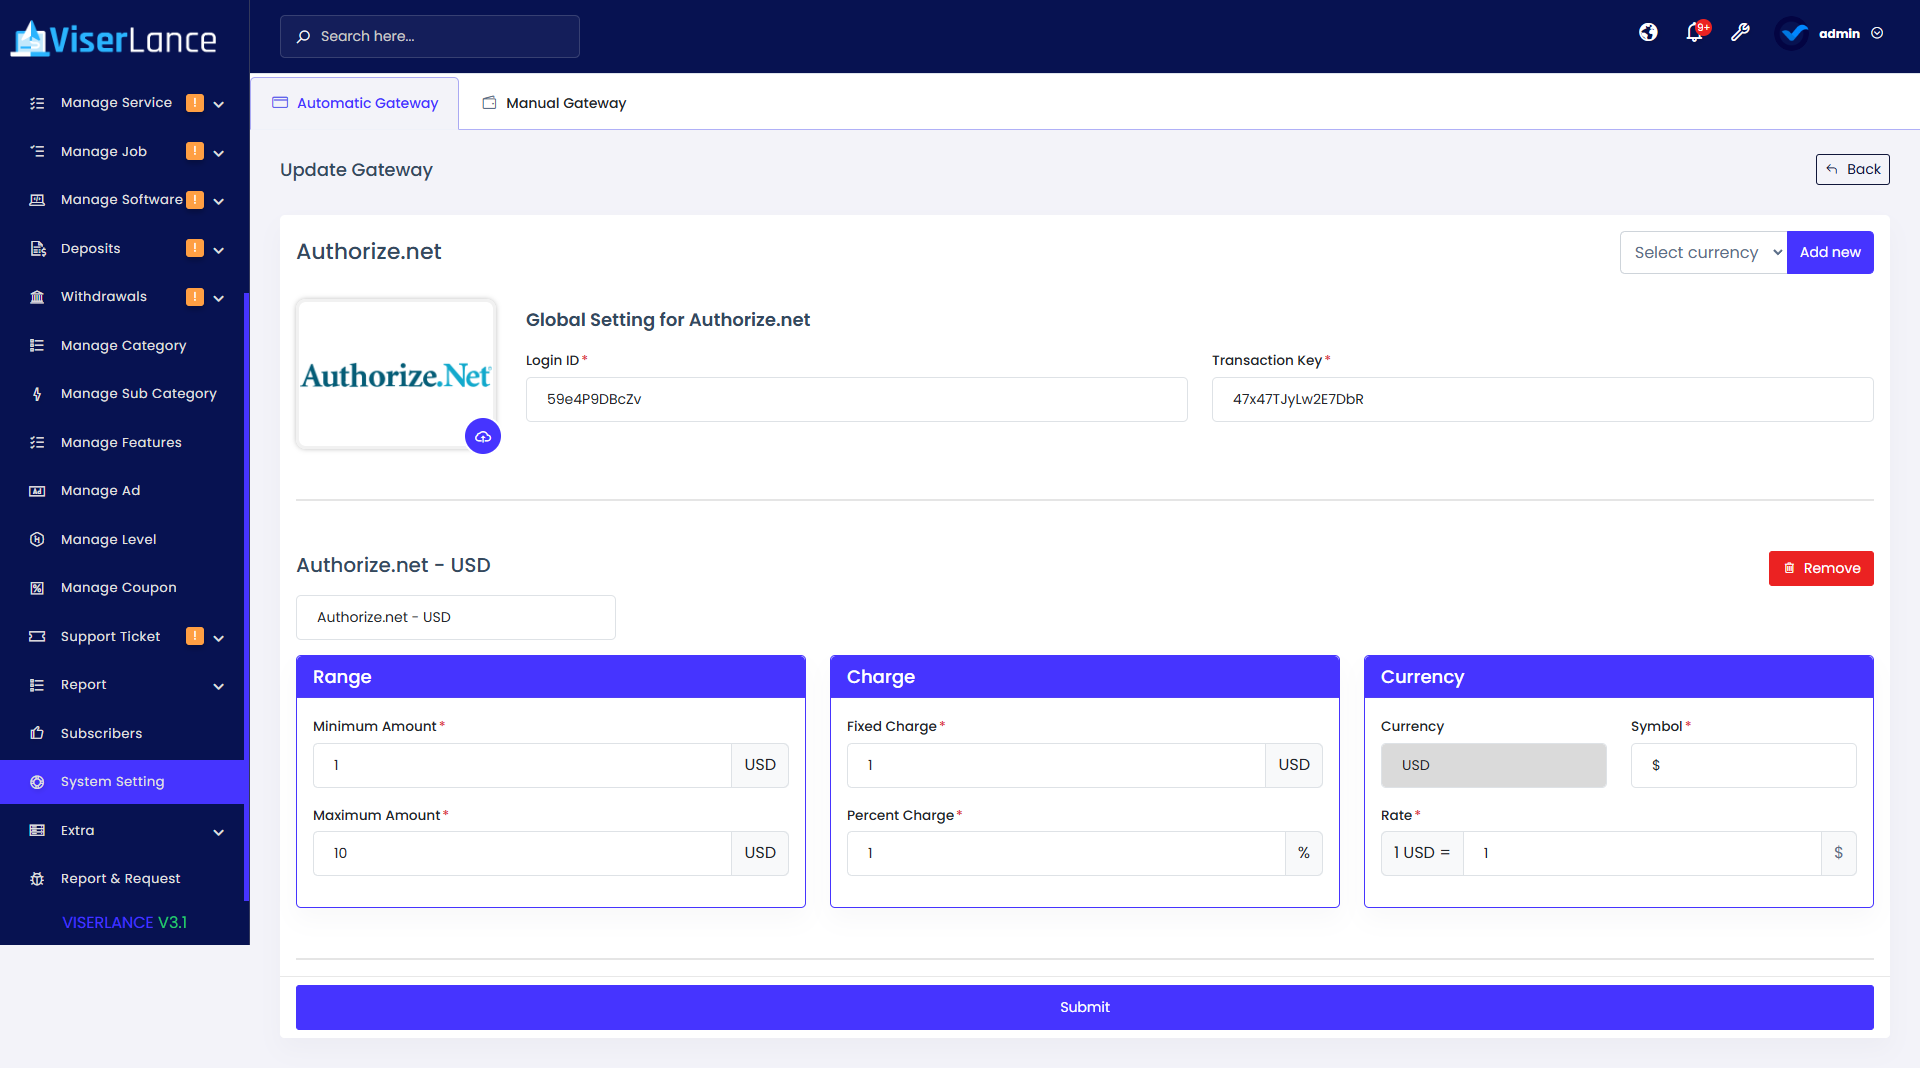Click the Login ID input field
Screen dimensions: 1920x1068
click(857, 399)
